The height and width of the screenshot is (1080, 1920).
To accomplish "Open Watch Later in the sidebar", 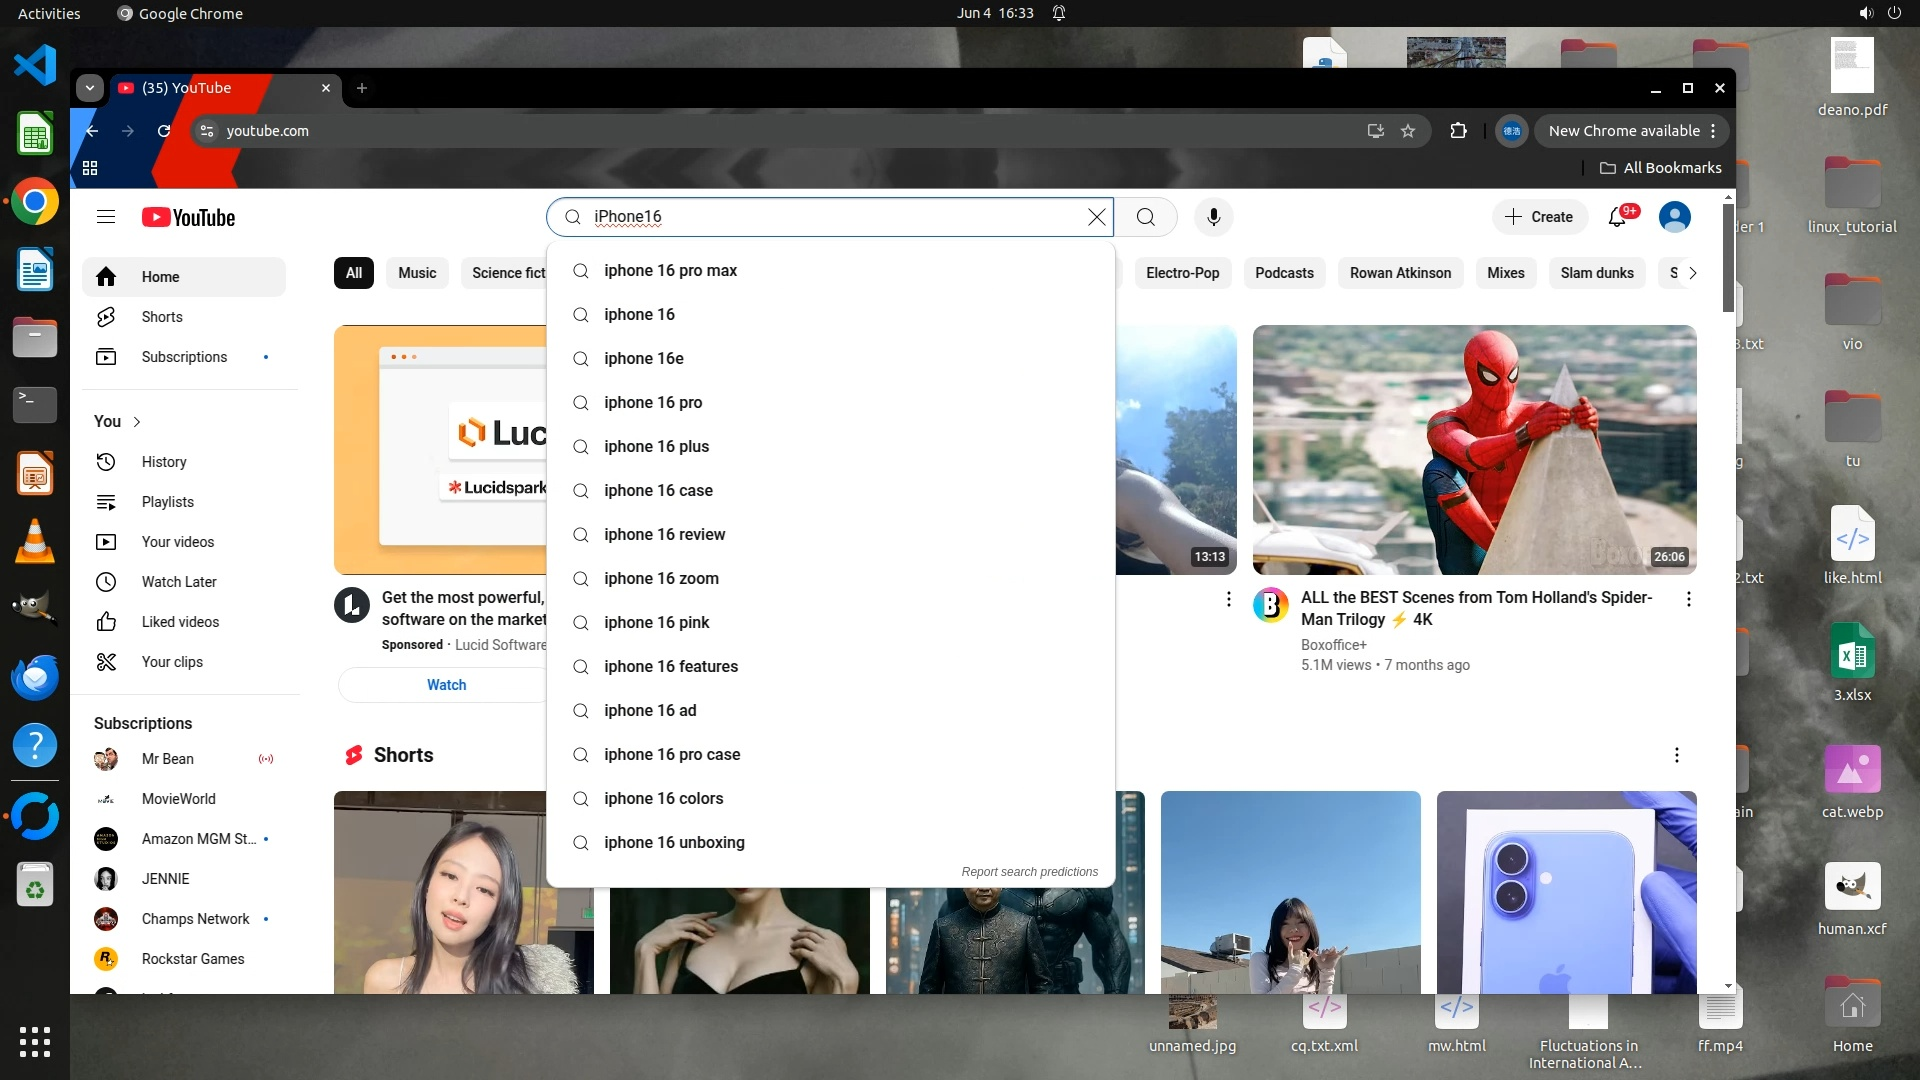I will tap(179, 582).
